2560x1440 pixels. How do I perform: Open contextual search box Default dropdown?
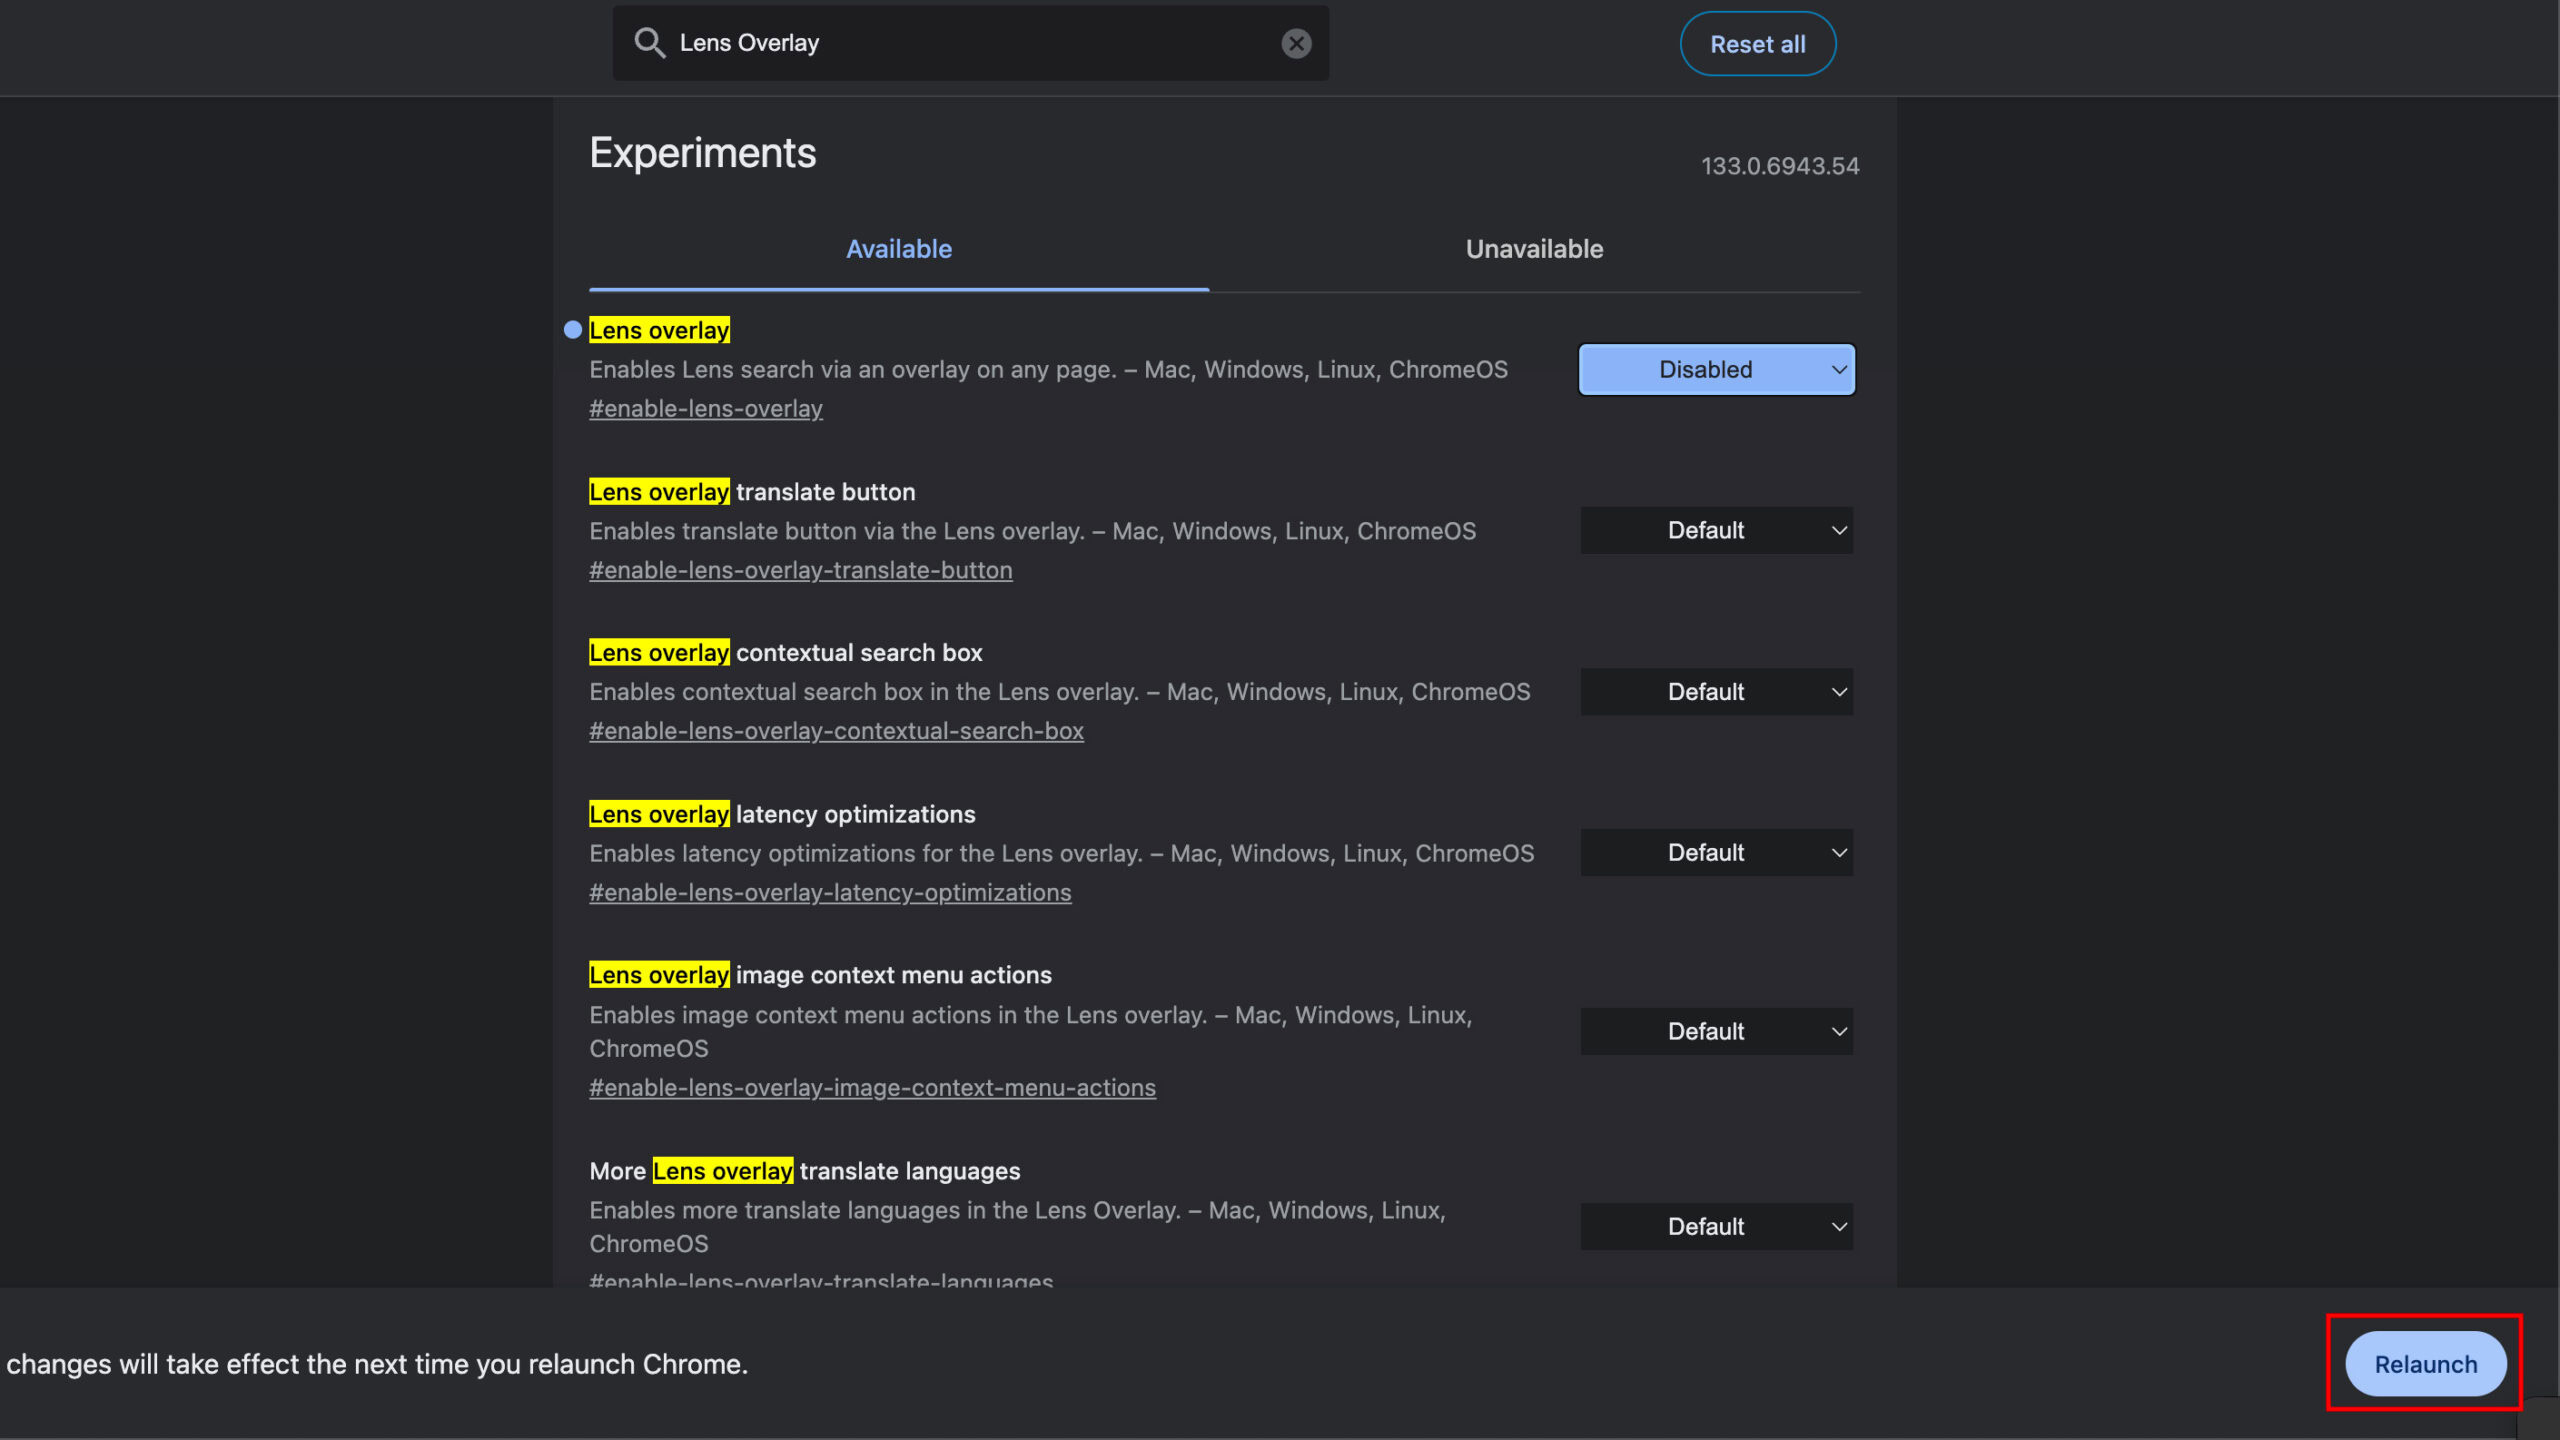click(x=1716, y=692)
